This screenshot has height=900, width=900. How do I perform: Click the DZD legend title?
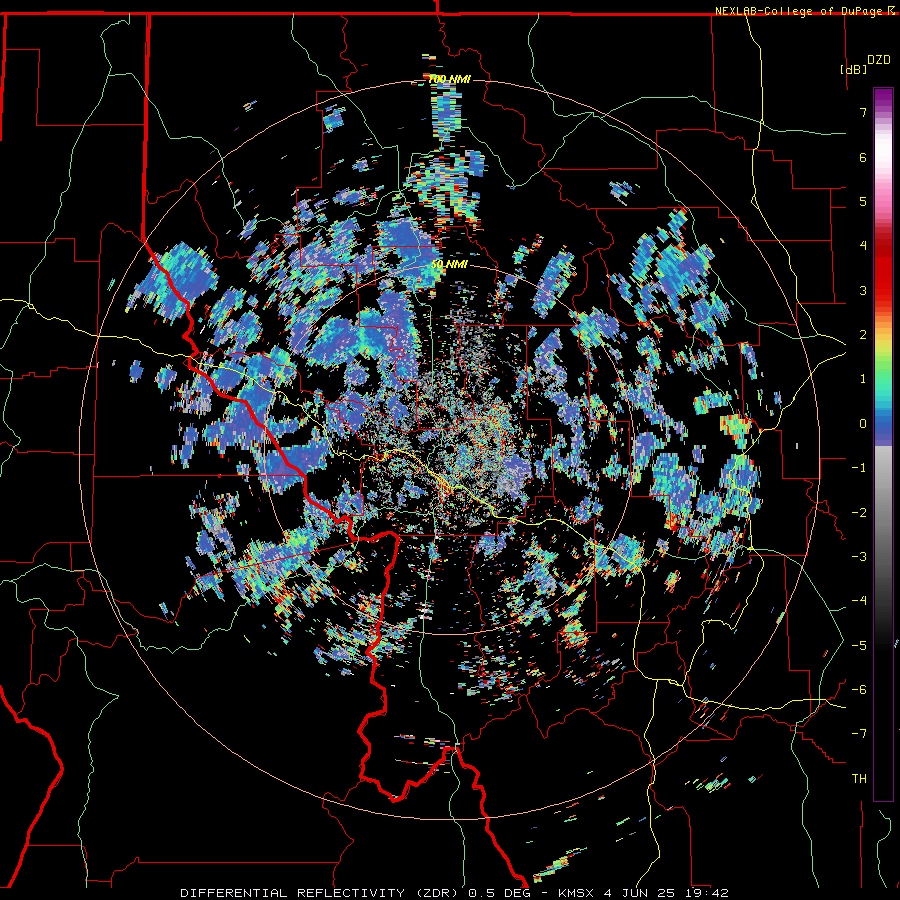[879, 60]
